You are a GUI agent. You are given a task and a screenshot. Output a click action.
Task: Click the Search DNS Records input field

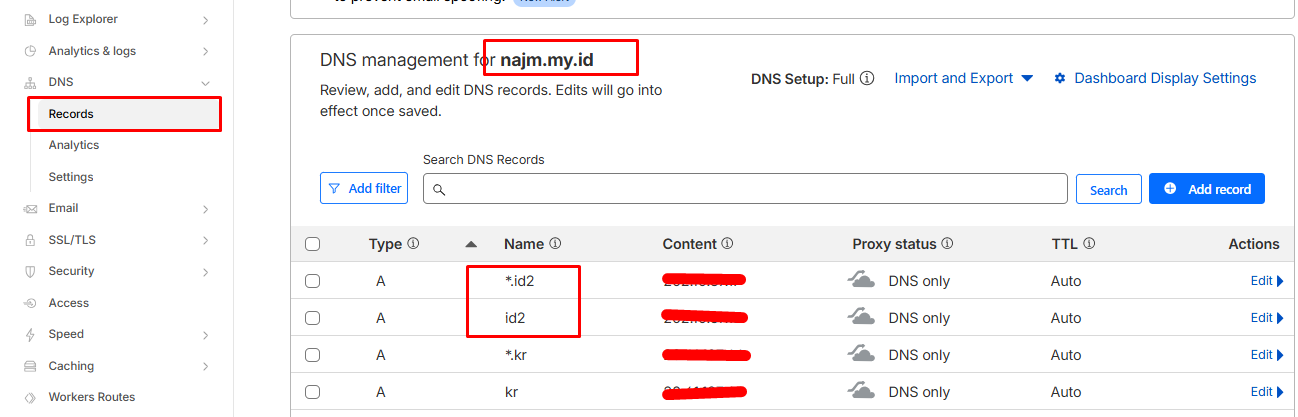(745, 189)
